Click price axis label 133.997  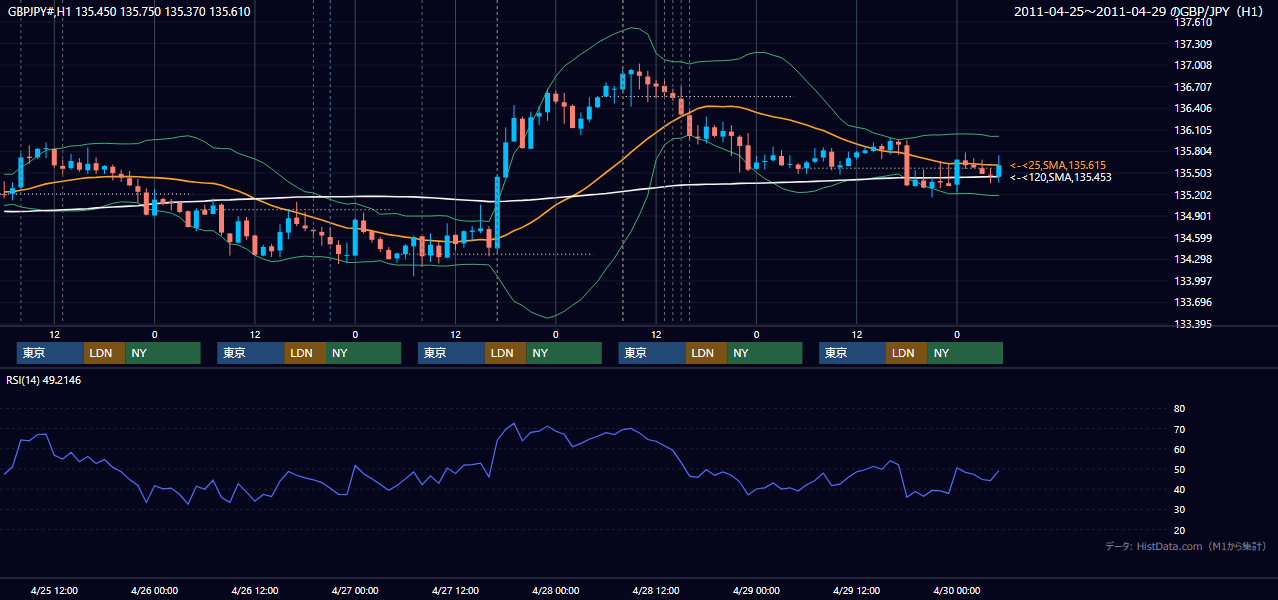coord(1192,281)
